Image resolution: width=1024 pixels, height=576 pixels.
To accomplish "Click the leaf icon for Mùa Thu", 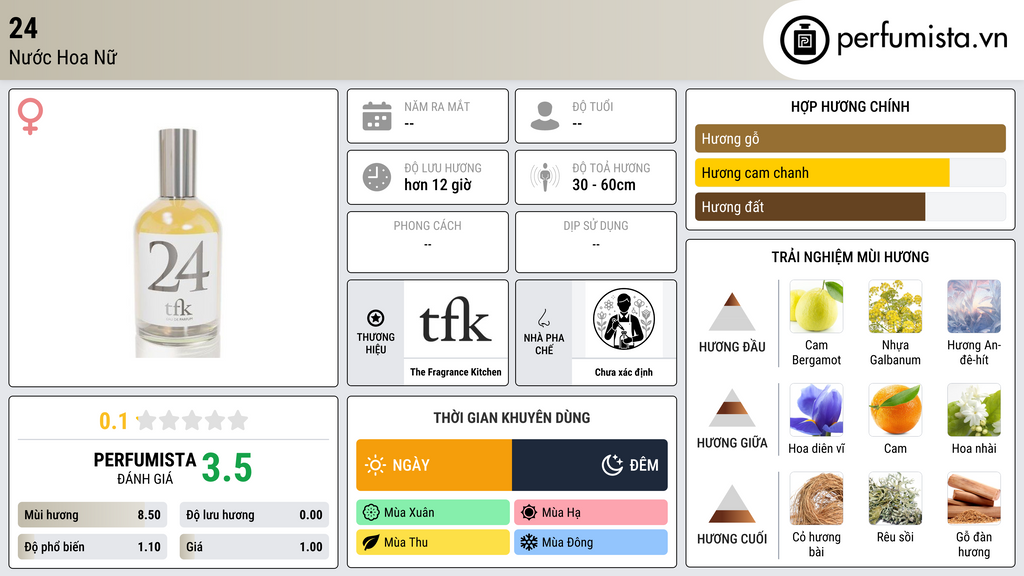I will click(x=370, y=542).
